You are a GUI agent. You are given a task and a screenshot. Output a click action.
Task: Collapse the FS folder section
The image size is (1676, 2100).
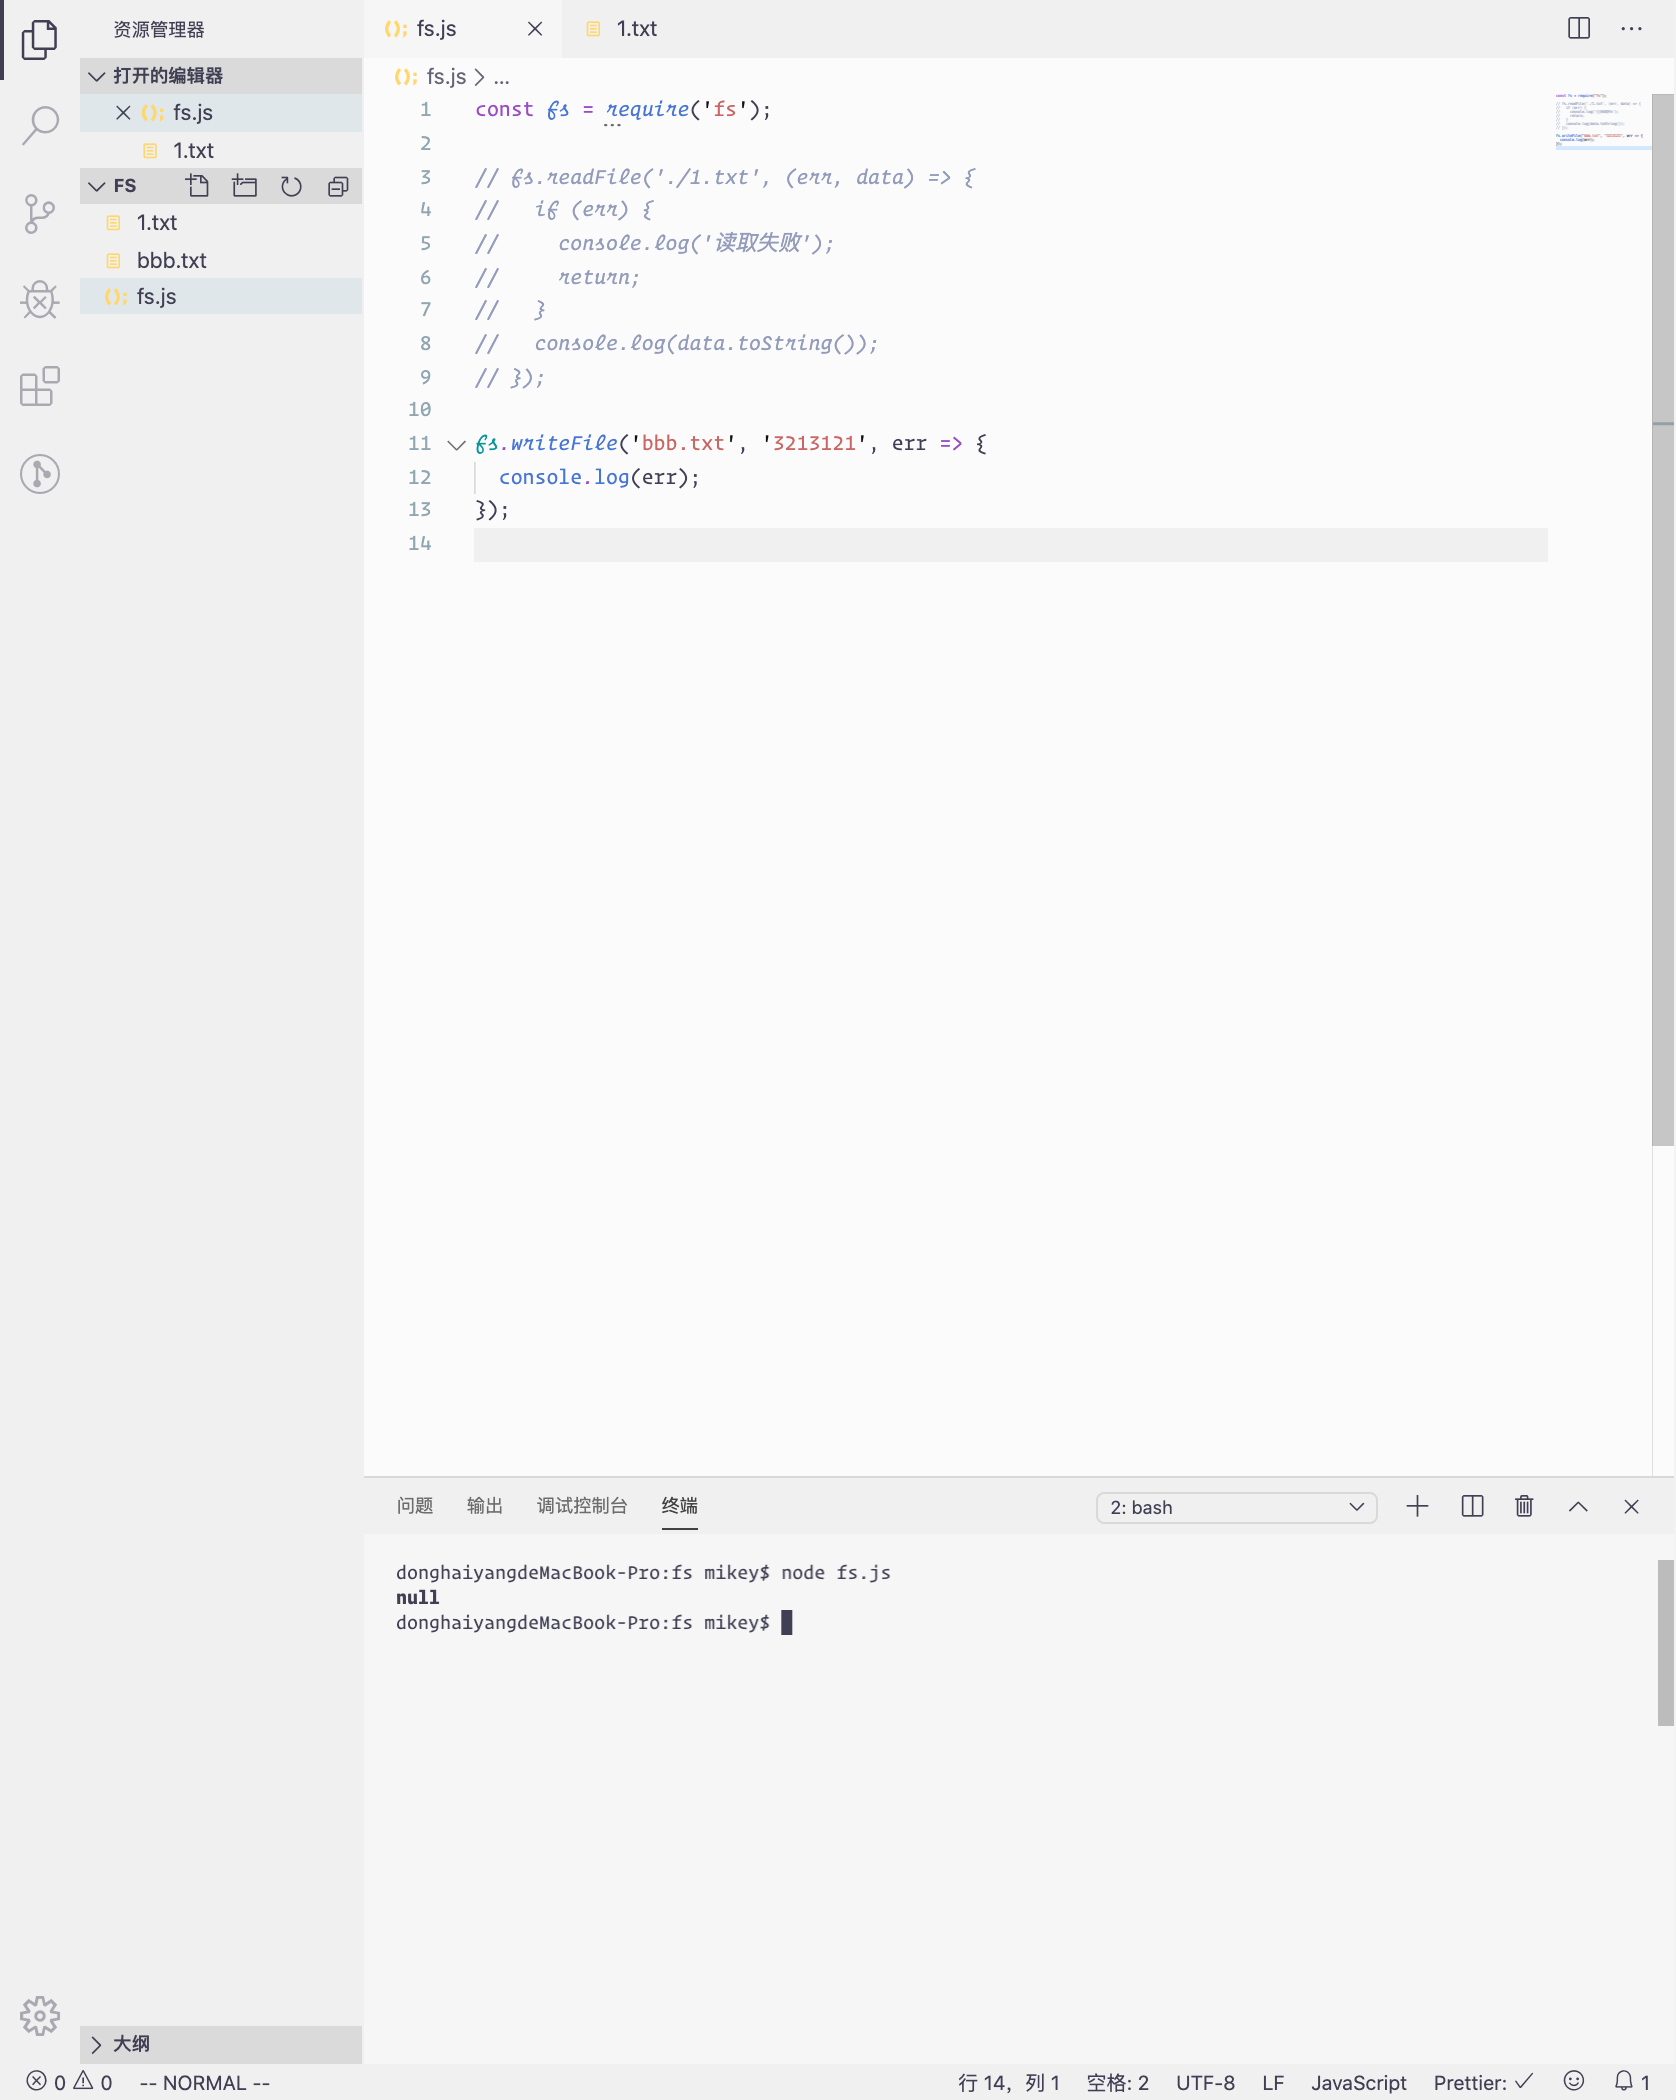point(97,186)
